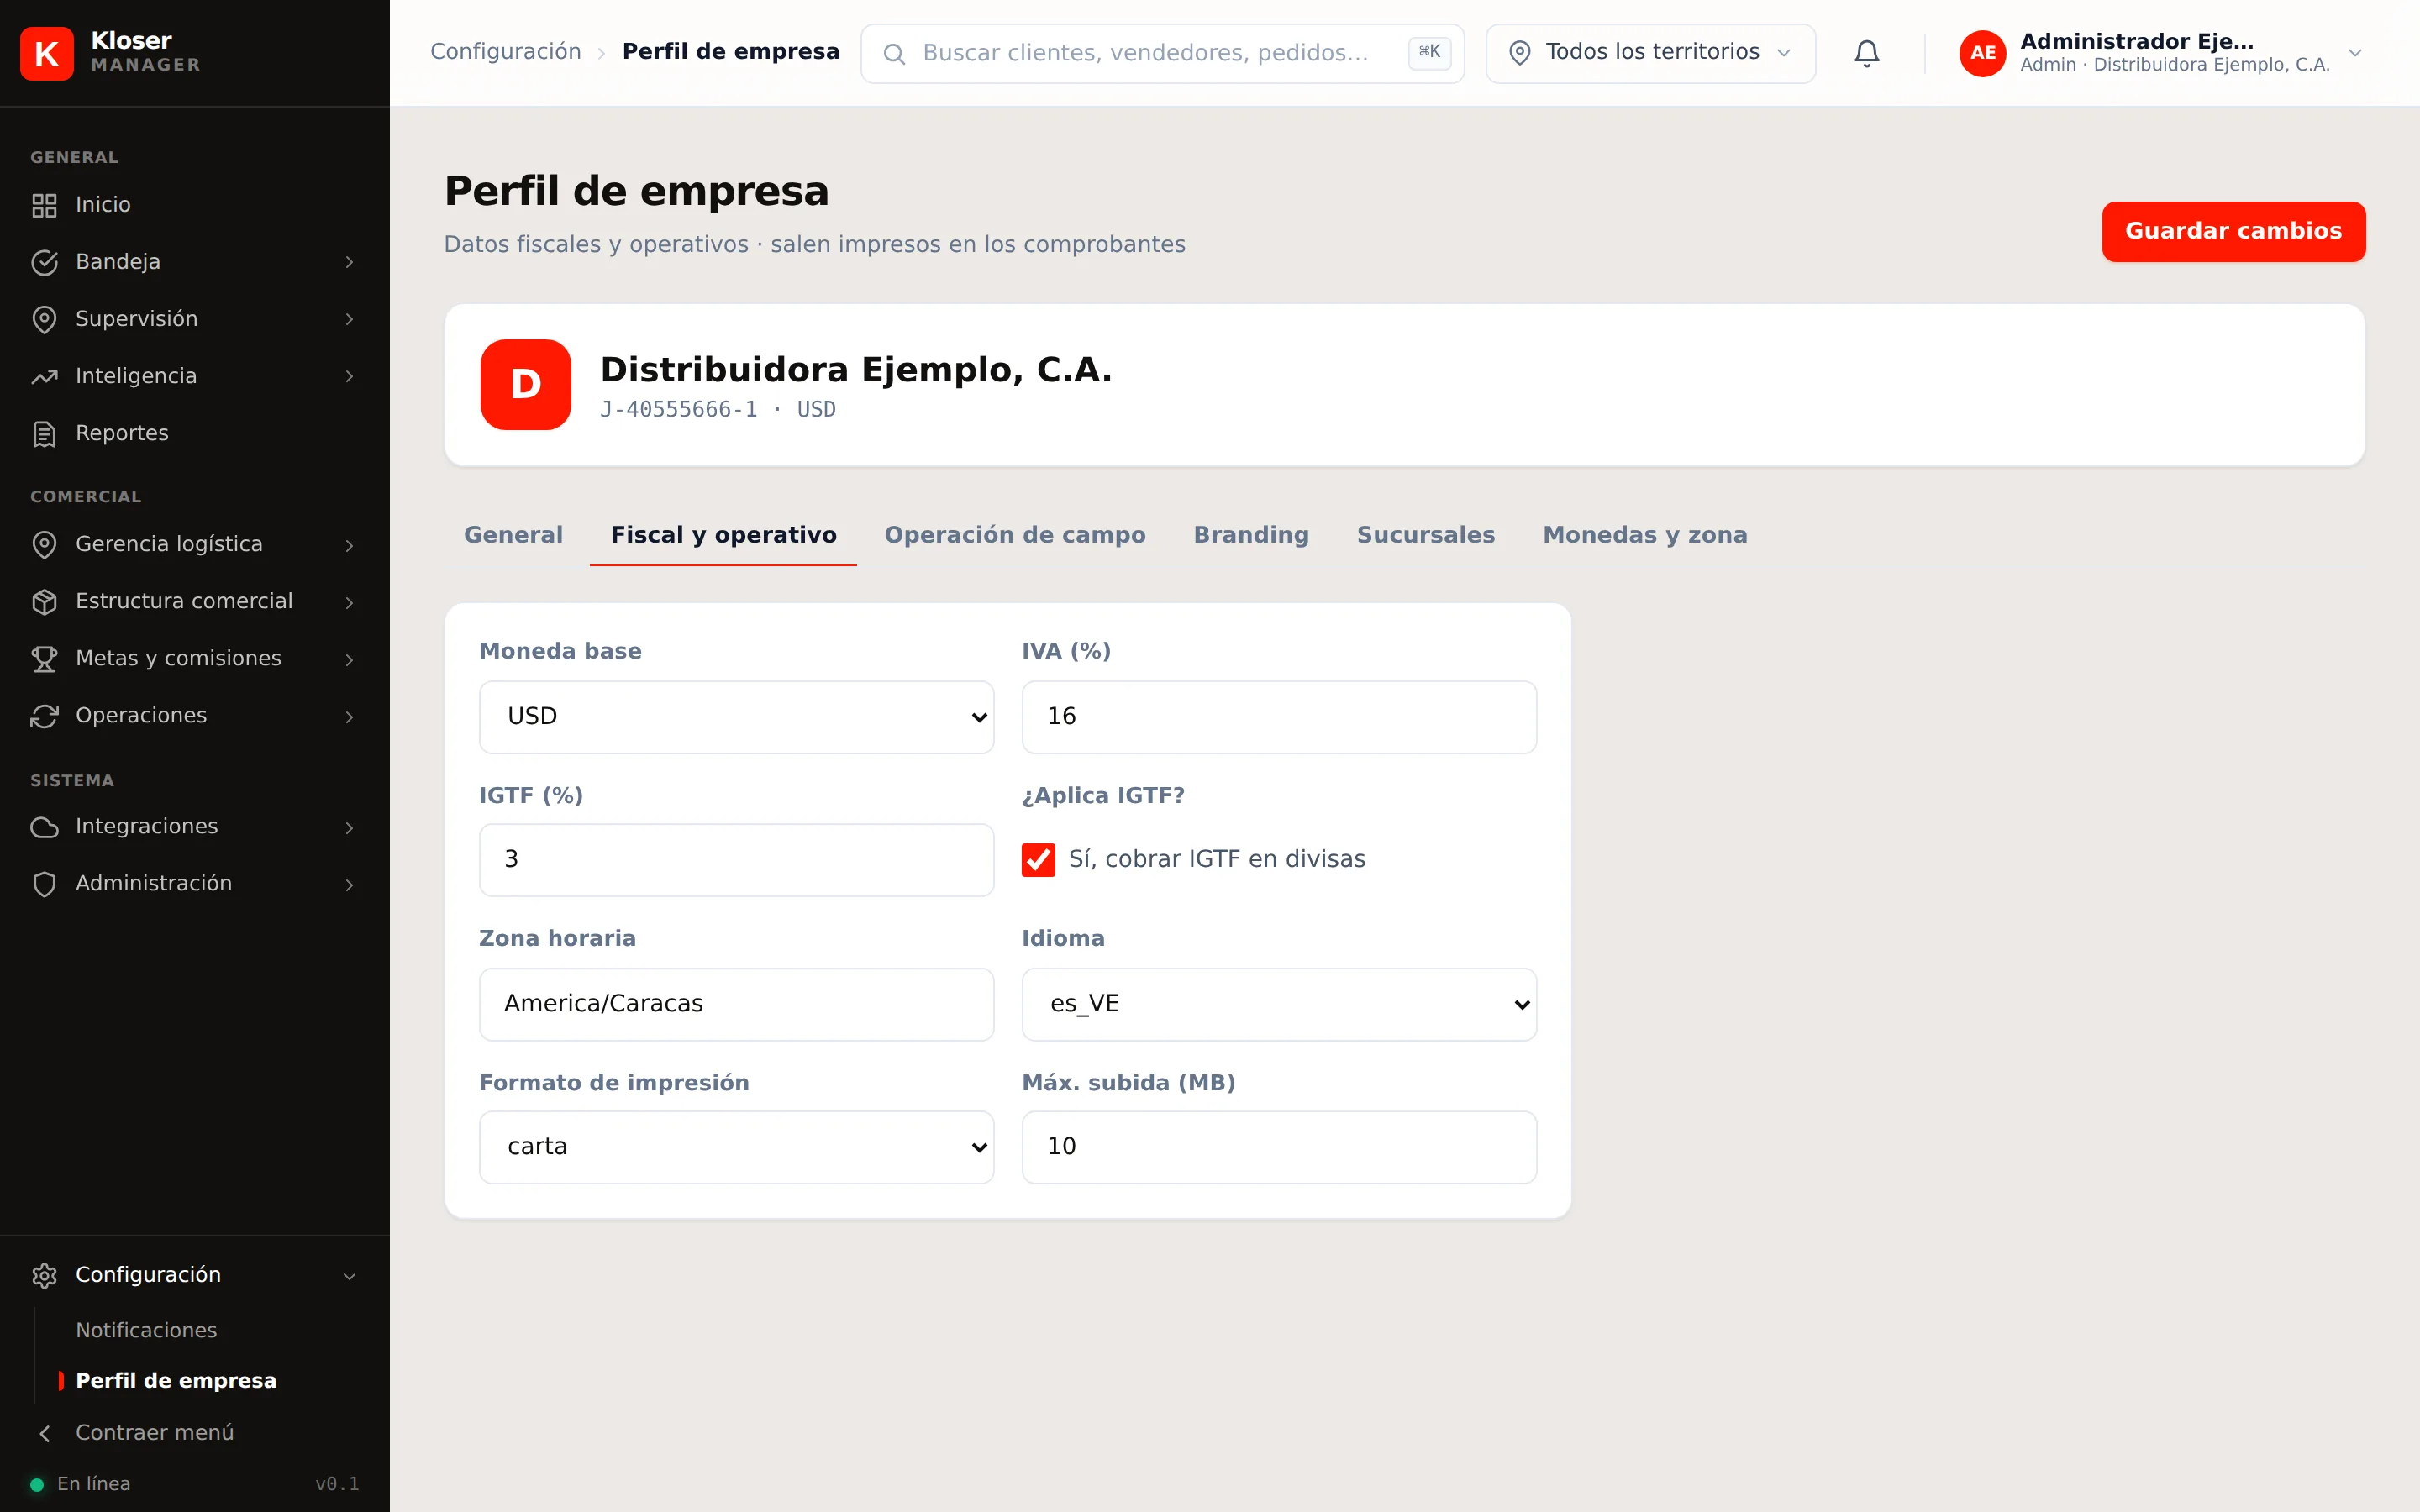
Task: Click the Administración shield icon
Action: pos(44,884)
